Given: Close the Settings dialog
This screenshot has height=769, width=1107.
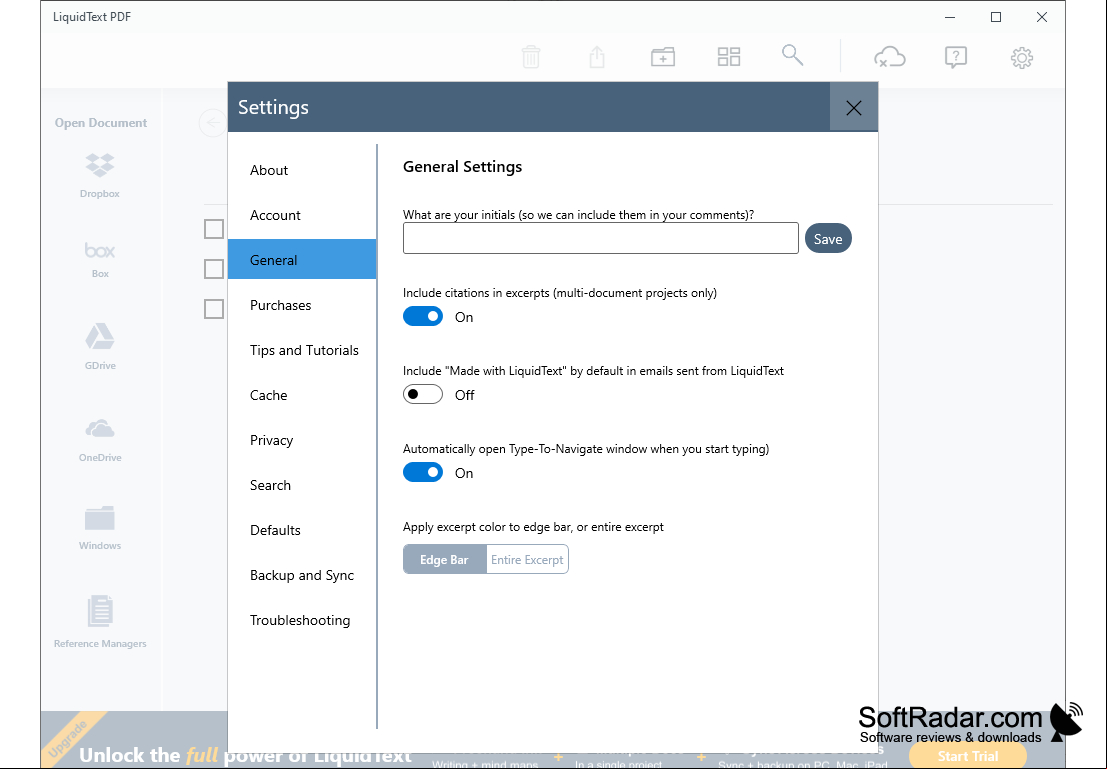Looking at the screenshot, I should click(x=854, y=107).
